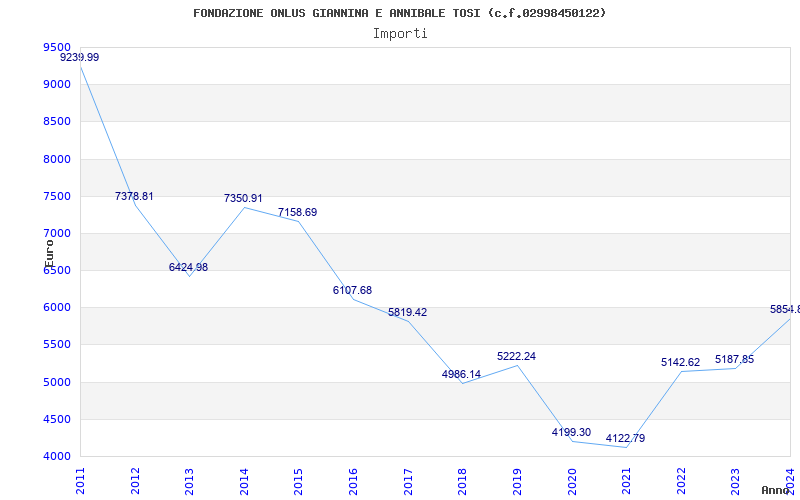
Task: Select the 4122.79 minimum value label
Action: click(625, 438)
